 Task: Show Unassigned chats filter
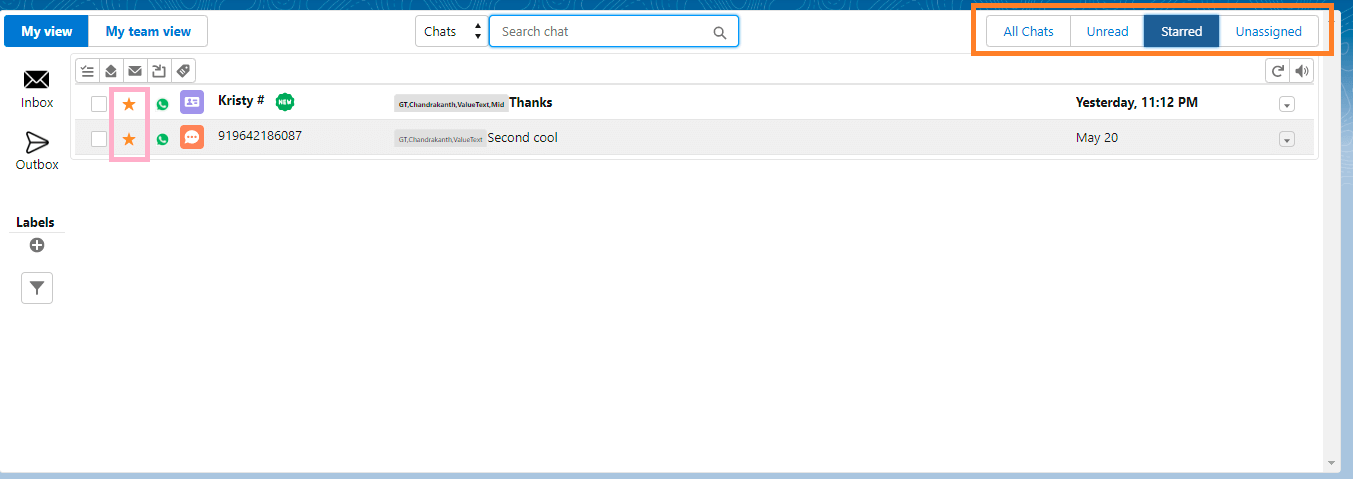tap(1269, 31)
